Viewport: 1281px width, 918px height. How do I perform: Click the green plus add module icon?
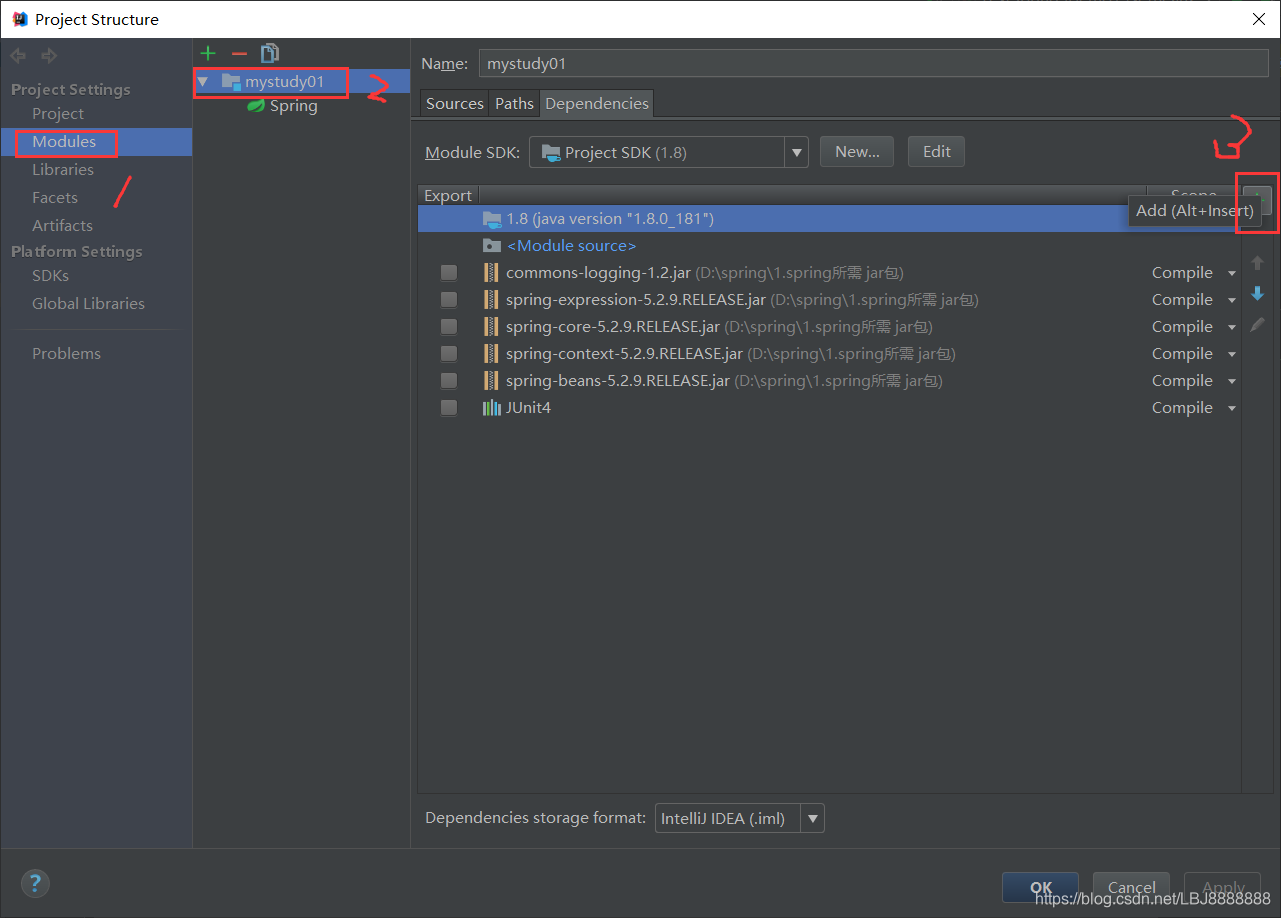[x=208, y=53]
